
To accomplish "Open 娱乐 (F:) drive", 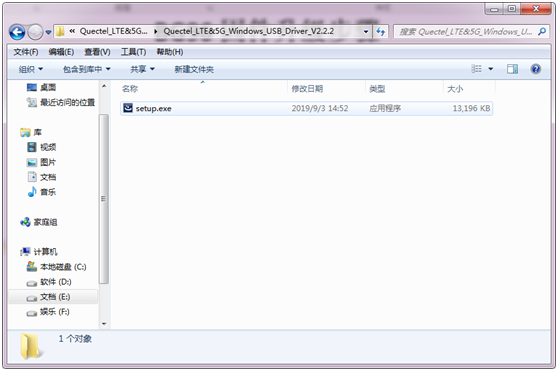I will click(x=54, y=312).
